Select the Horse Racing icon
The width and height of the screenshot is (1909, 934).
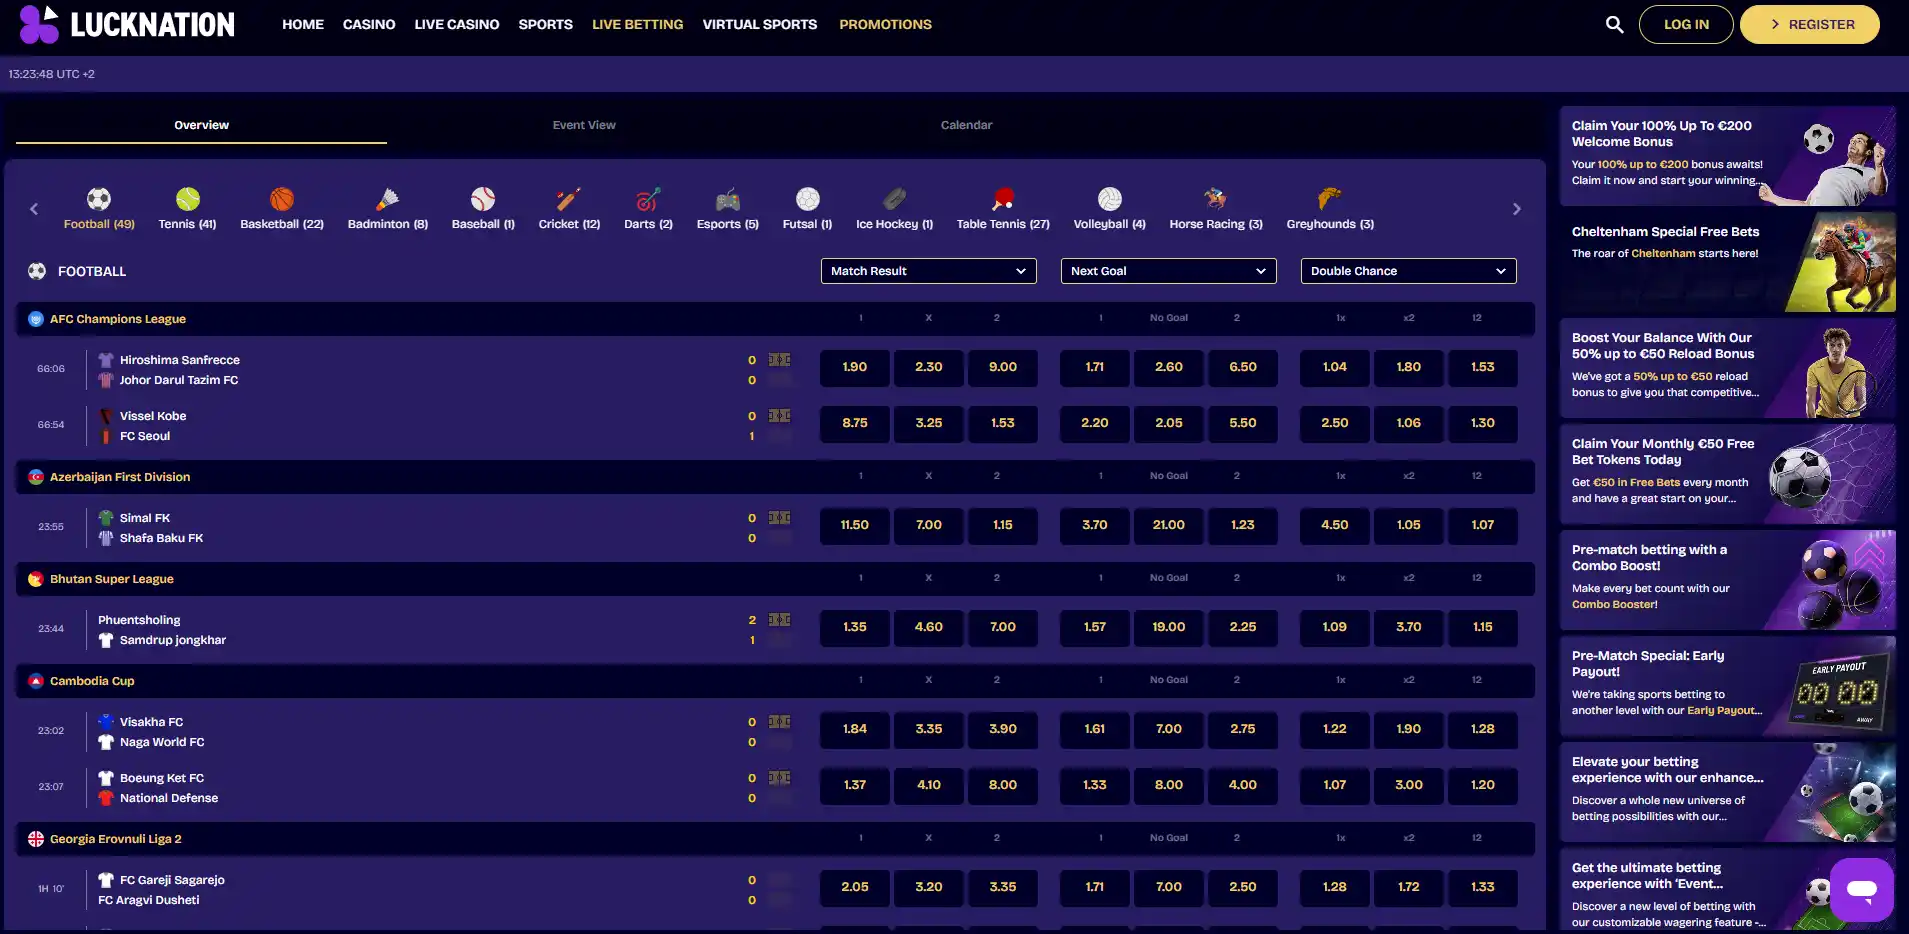[1216, 199]
